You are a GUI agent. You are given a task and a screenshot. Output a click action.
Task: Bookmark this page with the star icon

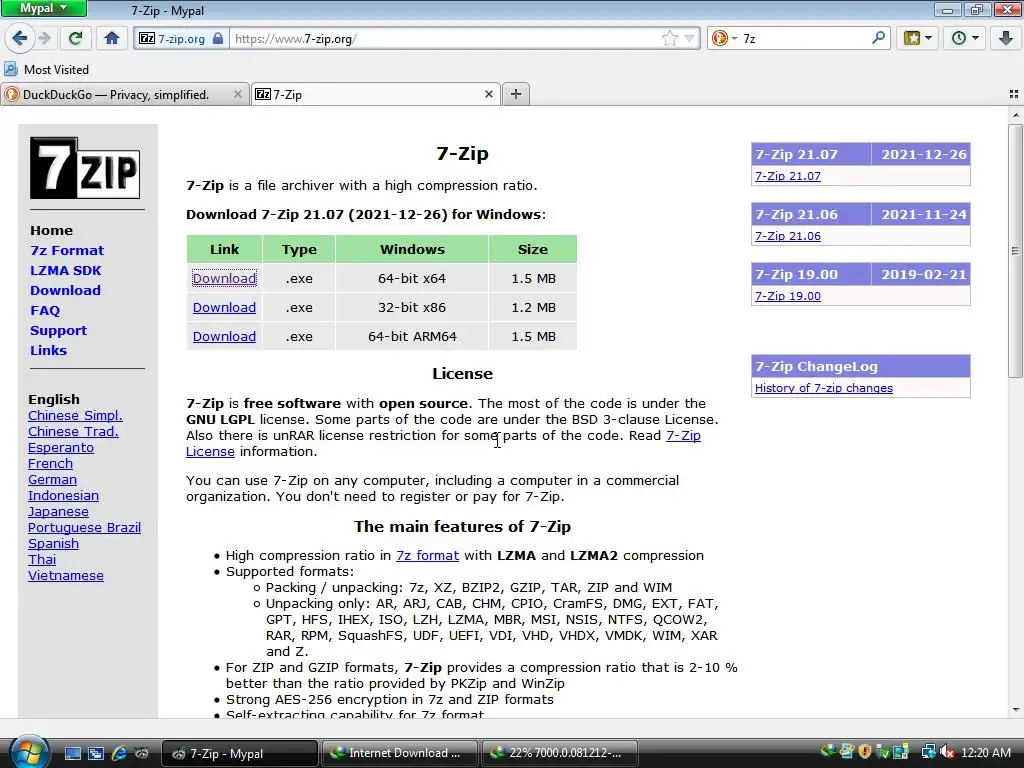tap(669, 39)
